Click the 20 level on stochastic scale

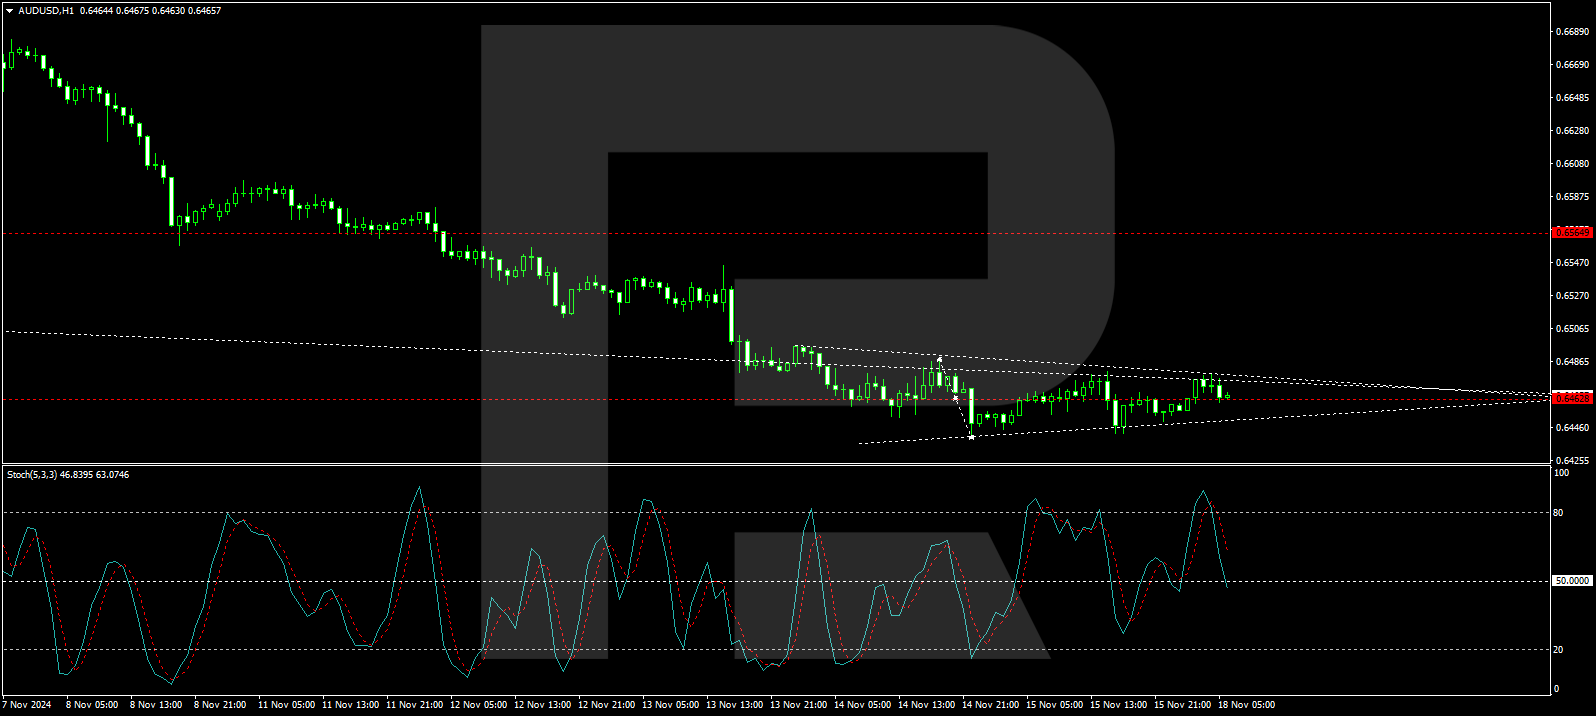1558,650
